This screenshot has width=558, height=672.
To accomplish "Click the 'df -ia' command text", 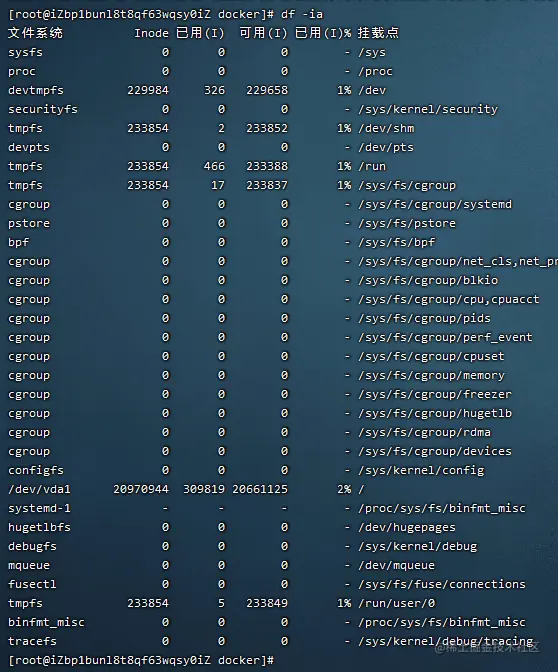I will [302, 14].
